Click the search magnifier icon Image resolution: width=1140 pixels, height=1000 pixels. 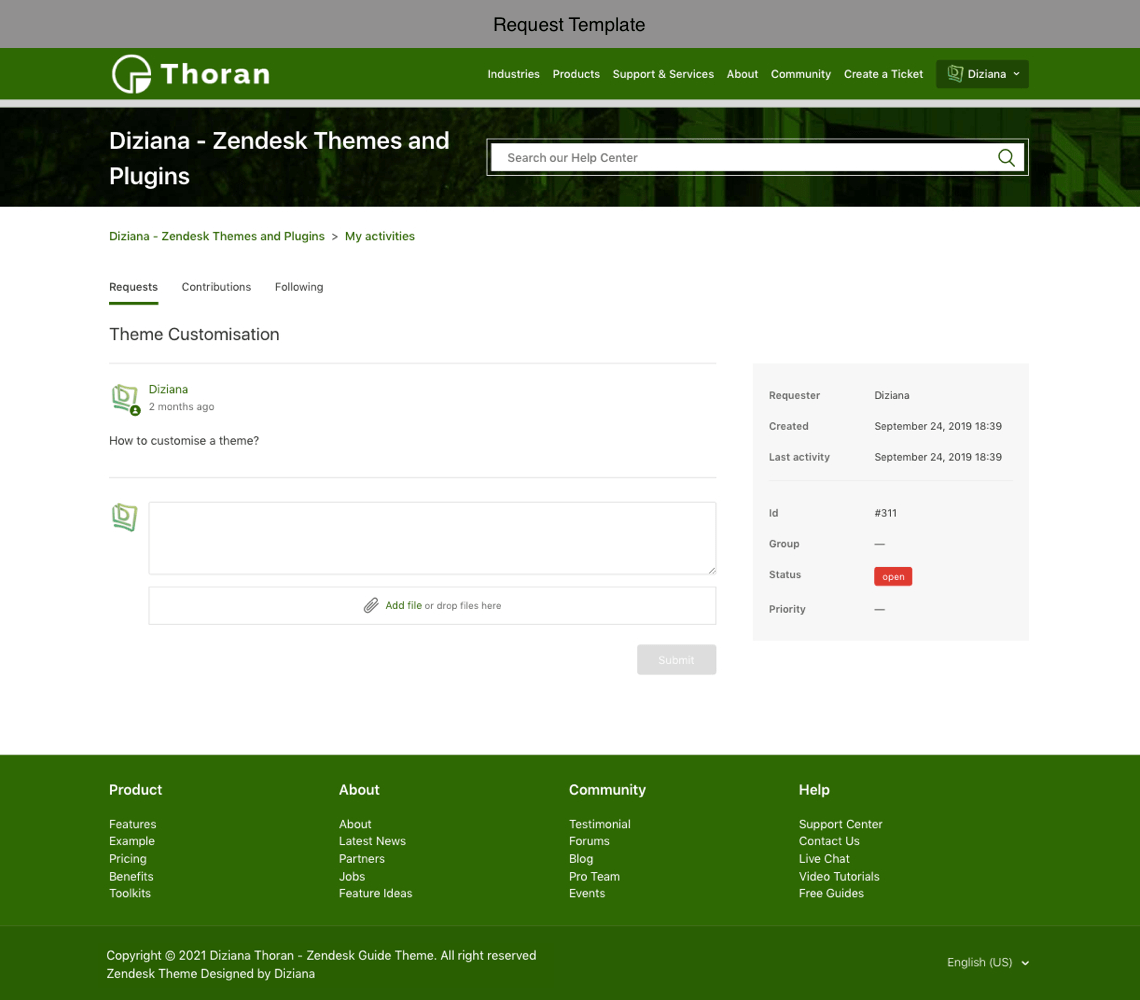[1006, 158]
